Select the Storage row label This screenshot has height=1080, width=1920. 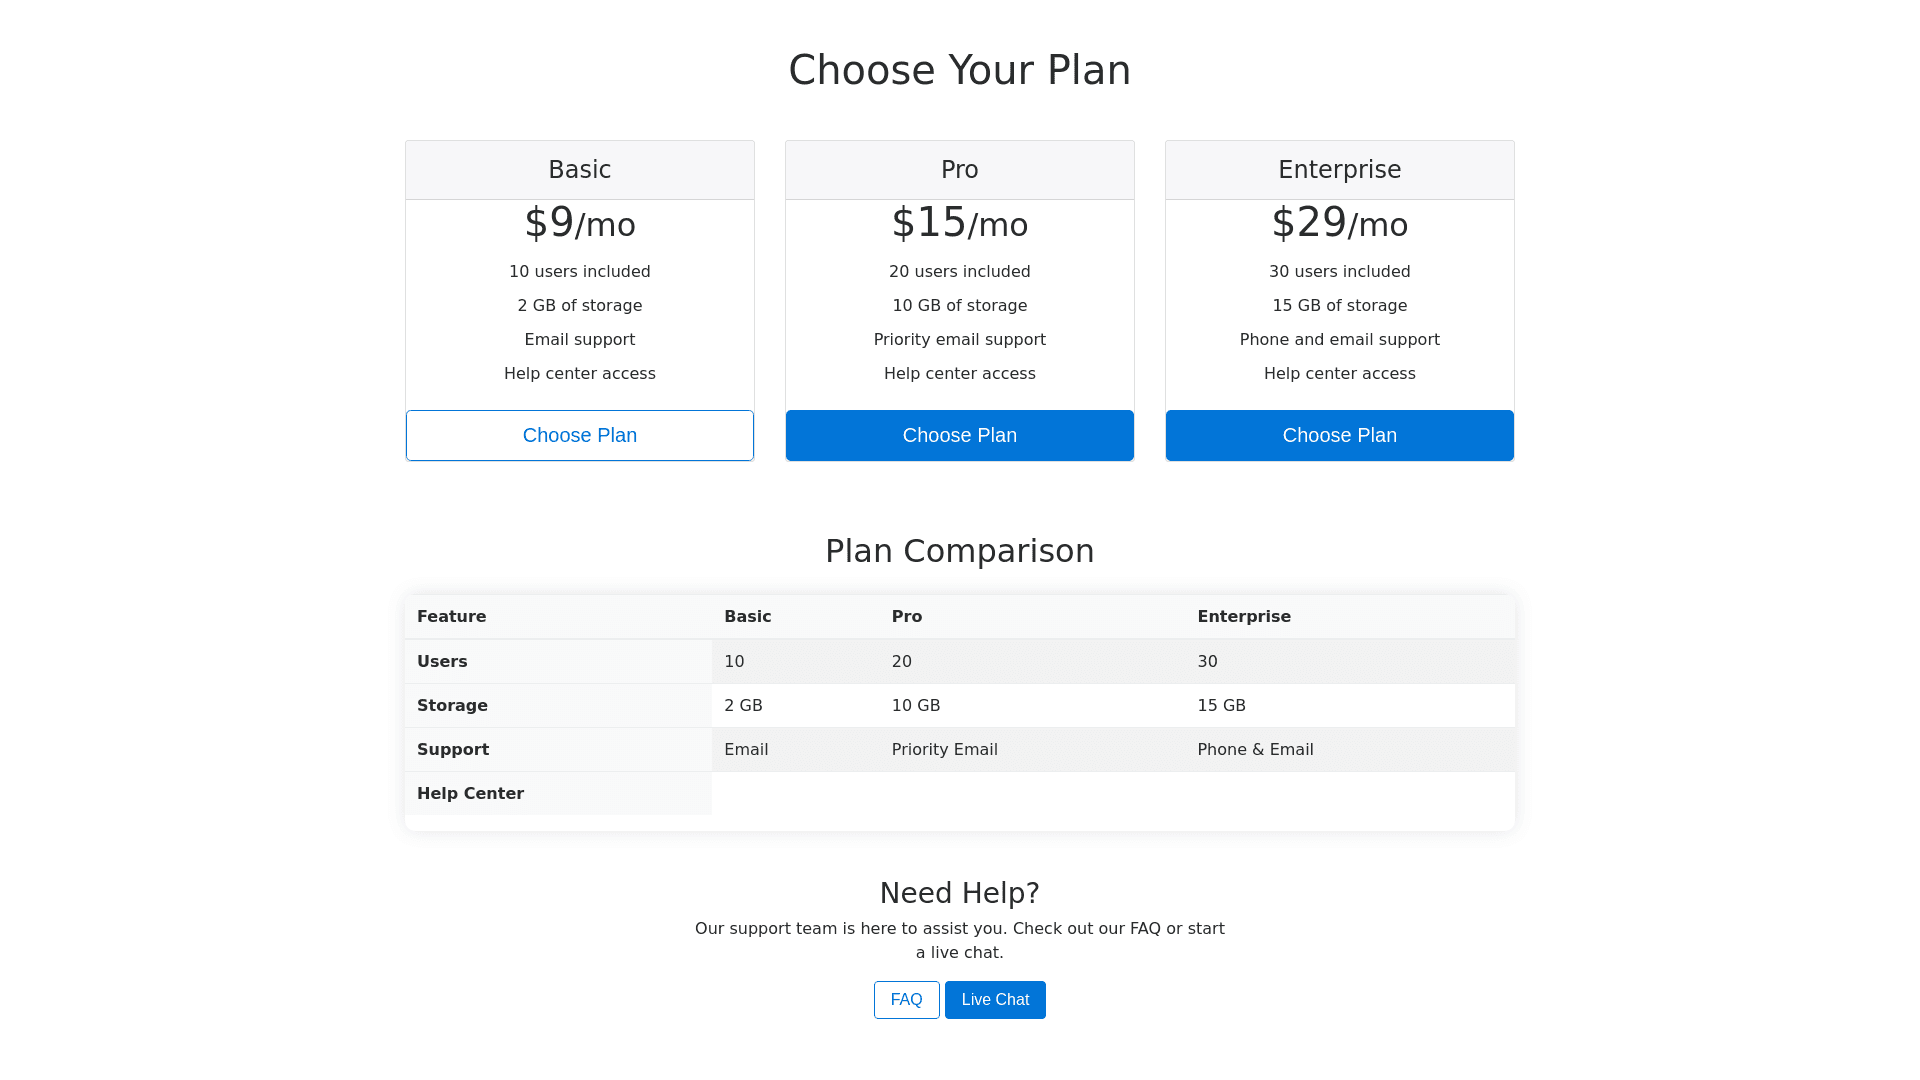[452, 706]
